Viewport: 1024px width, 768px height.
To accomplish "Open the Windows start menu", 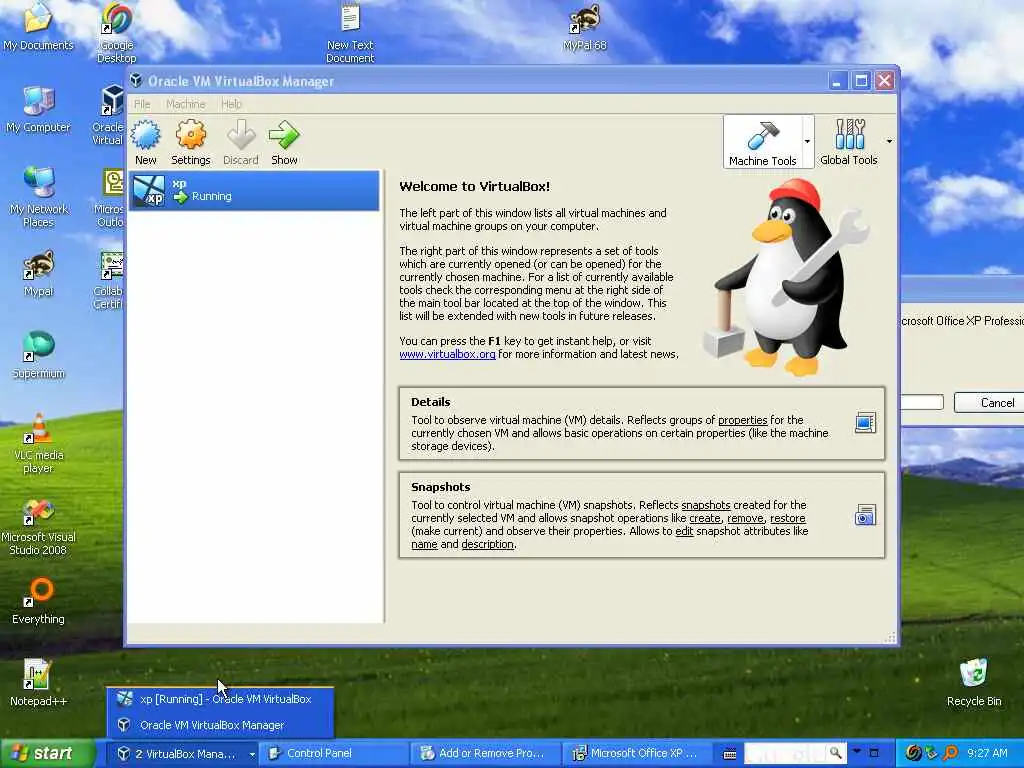I will [48, 754].
